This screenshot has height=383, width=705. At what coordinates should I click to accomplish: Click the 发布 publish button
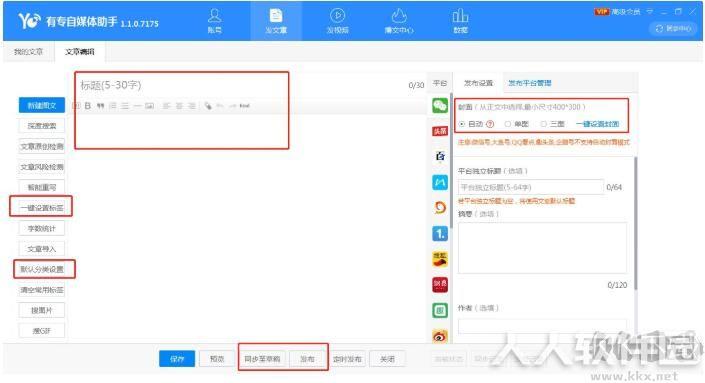coord(307,359)
